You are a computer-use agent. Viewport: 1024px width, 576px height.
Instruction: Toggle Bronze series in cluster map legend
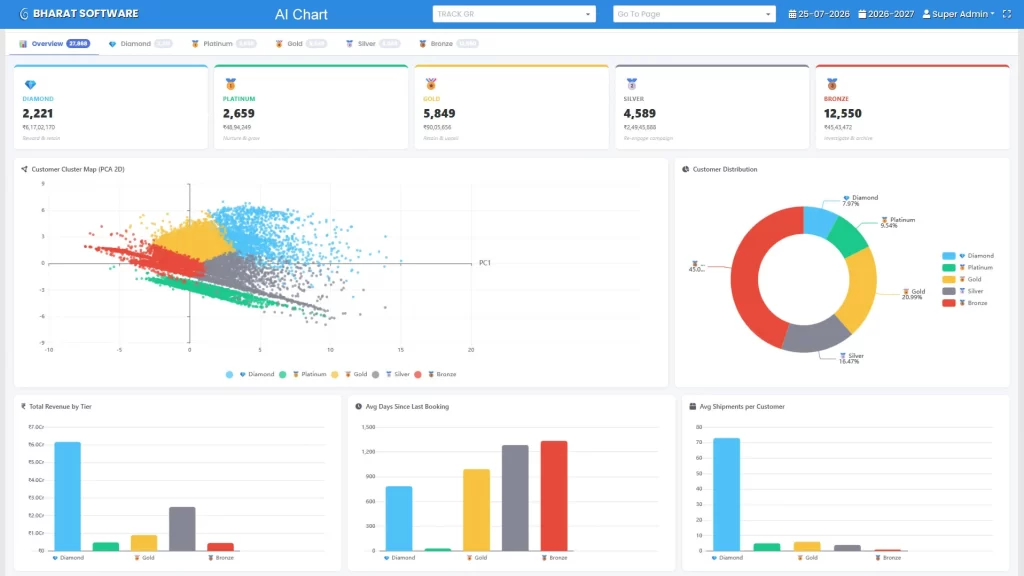(x=436, y=374)
